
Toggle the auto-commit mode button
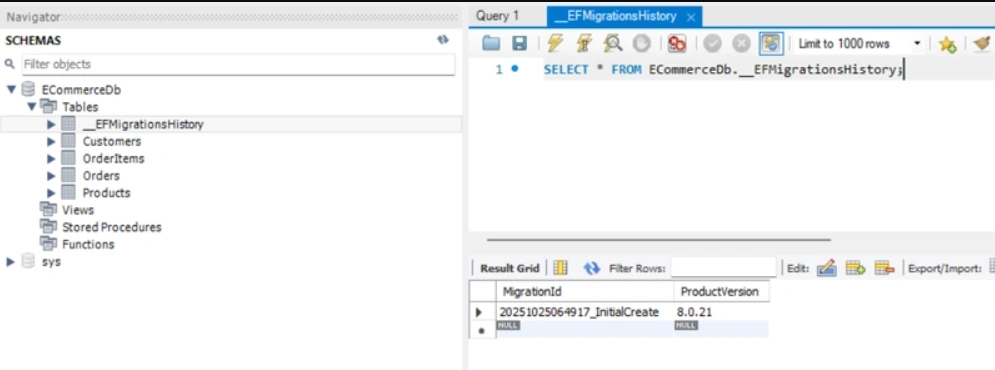(771, 43)
